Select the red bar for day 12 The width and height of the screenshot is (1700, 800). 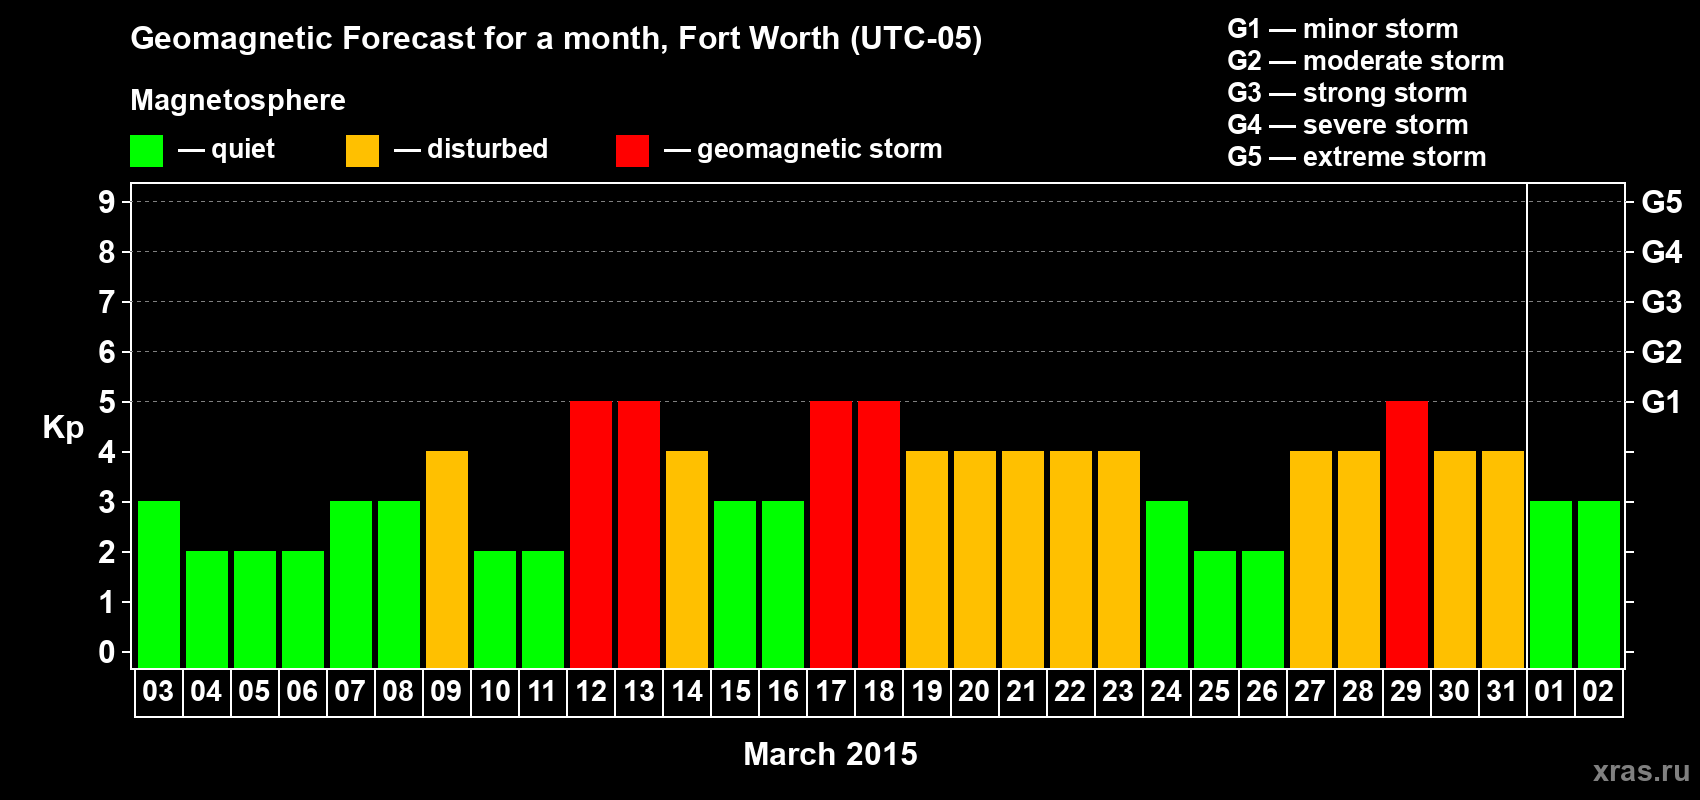[x=591, y=534]
